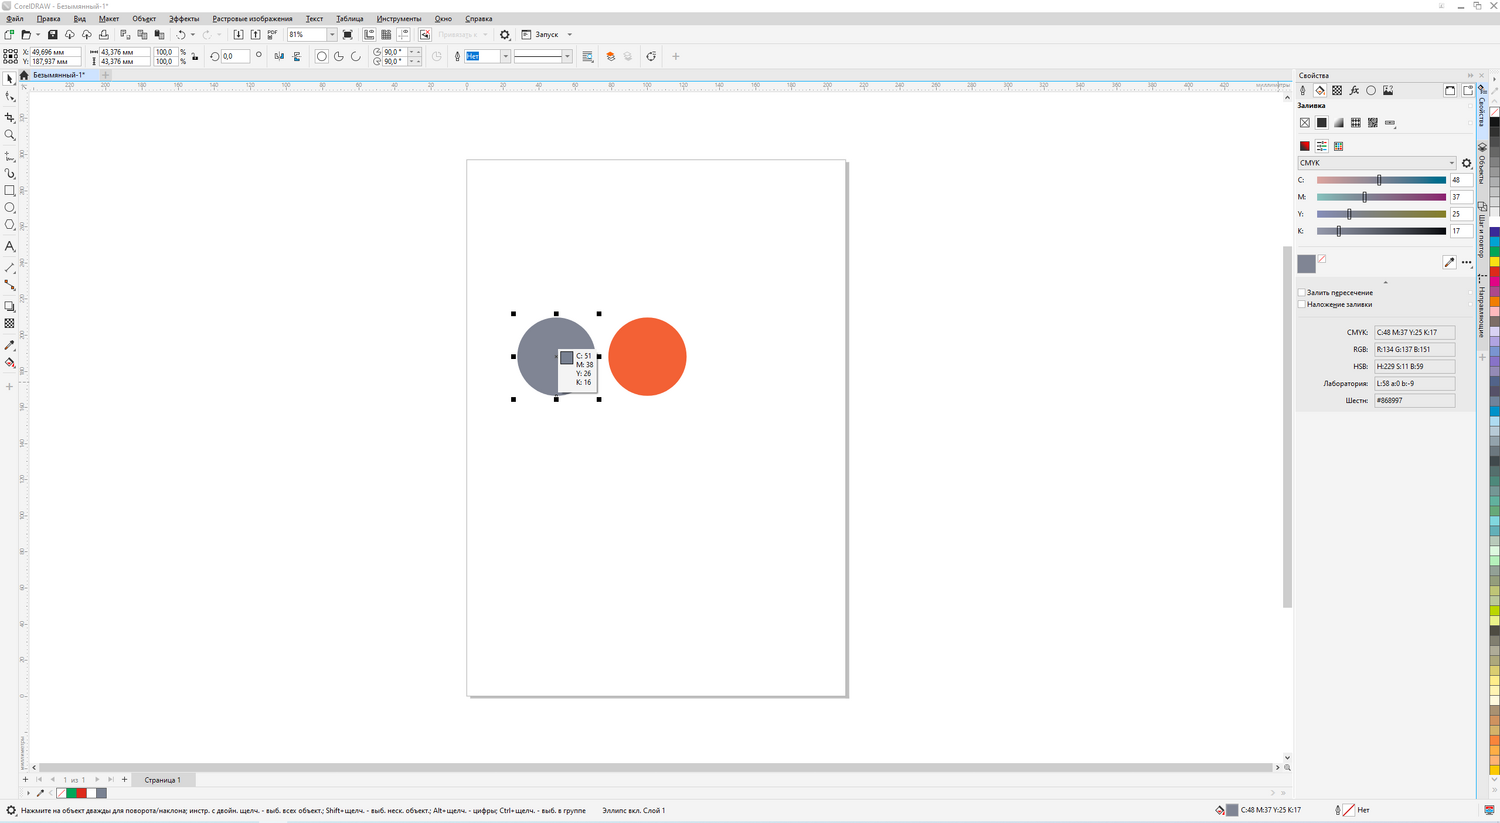Viewport: 1500px width, 823px height.
Task: Select the Polygon tool
Action: pos(10,225)
